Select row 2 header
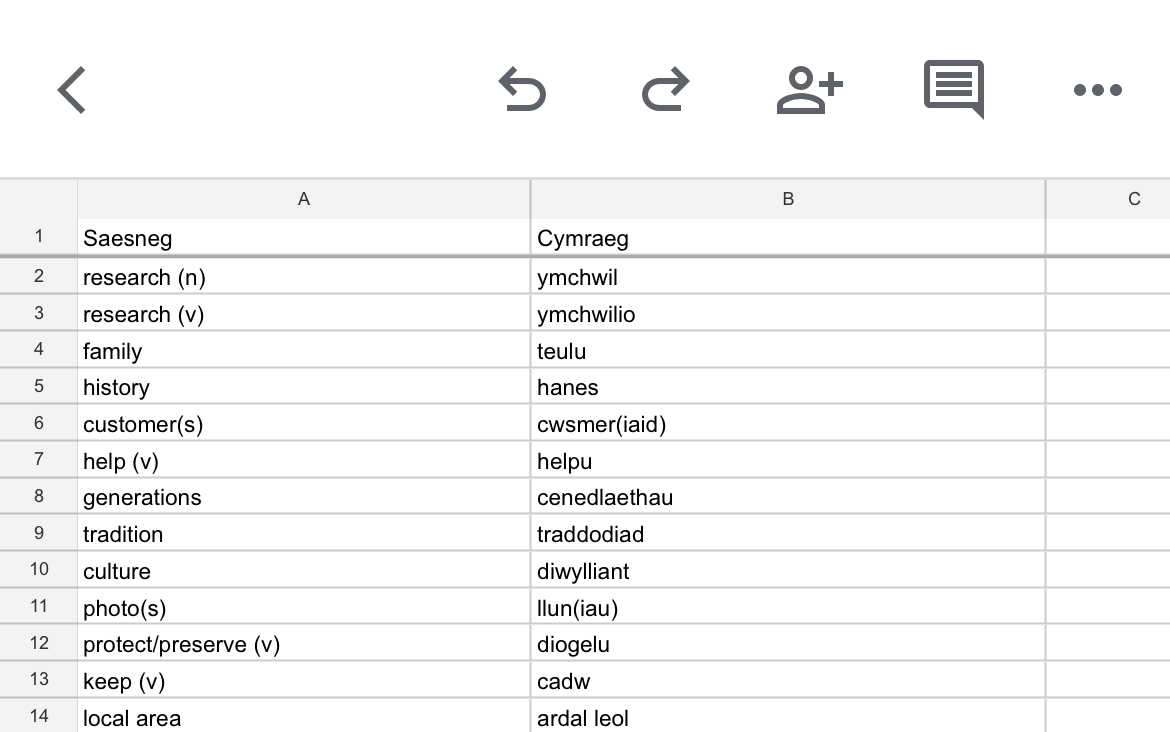The width and height of the screenshot is (1170, 732). 39,276
